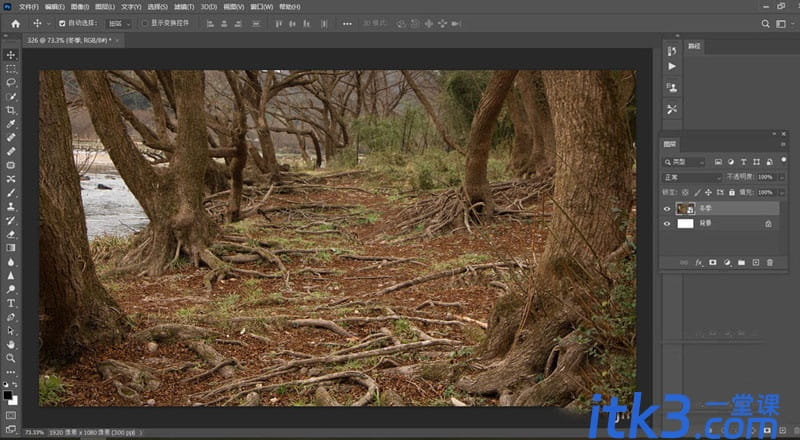Delete layer with trash icon
This screenshot has height=440, width=800.
[770, 262]
